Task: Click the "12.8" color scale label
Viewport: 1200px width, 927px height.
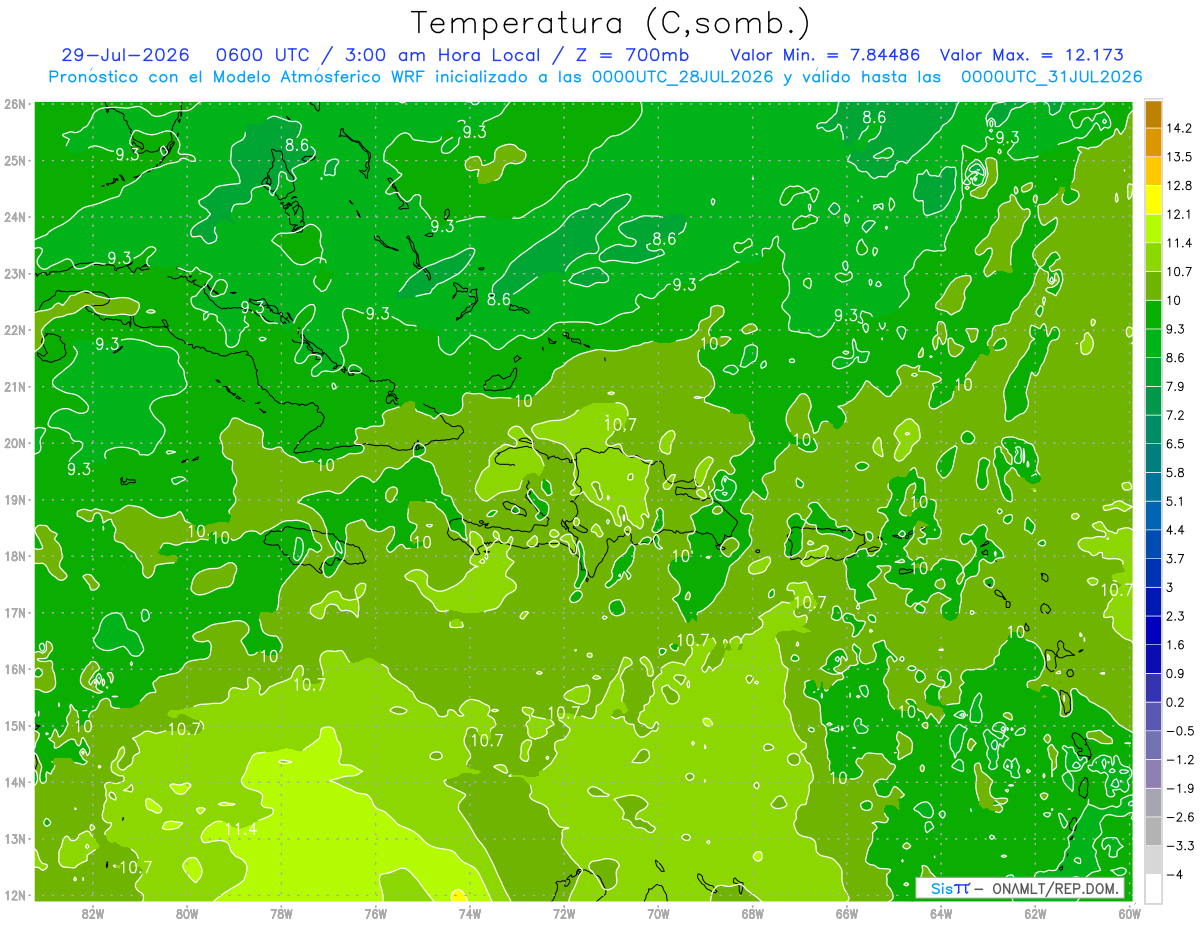Action: [x=1179, y=186]
